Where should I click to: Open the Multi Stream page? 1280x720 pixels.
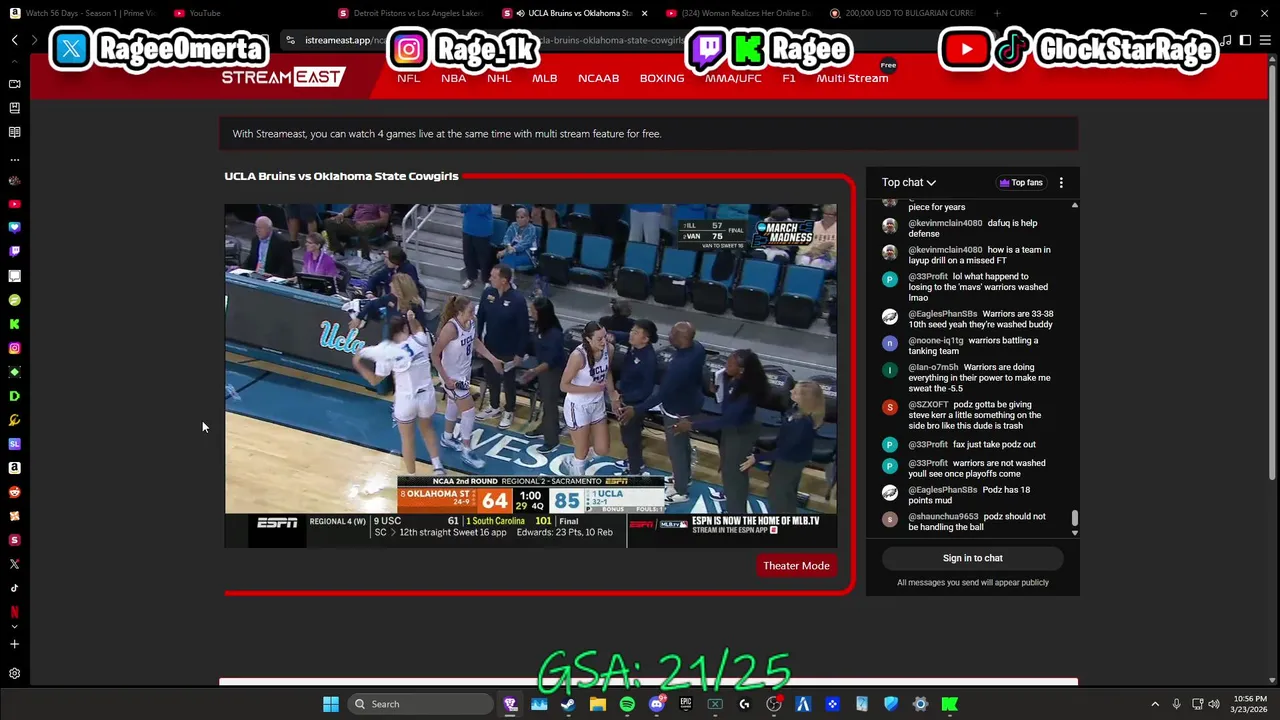852,78
